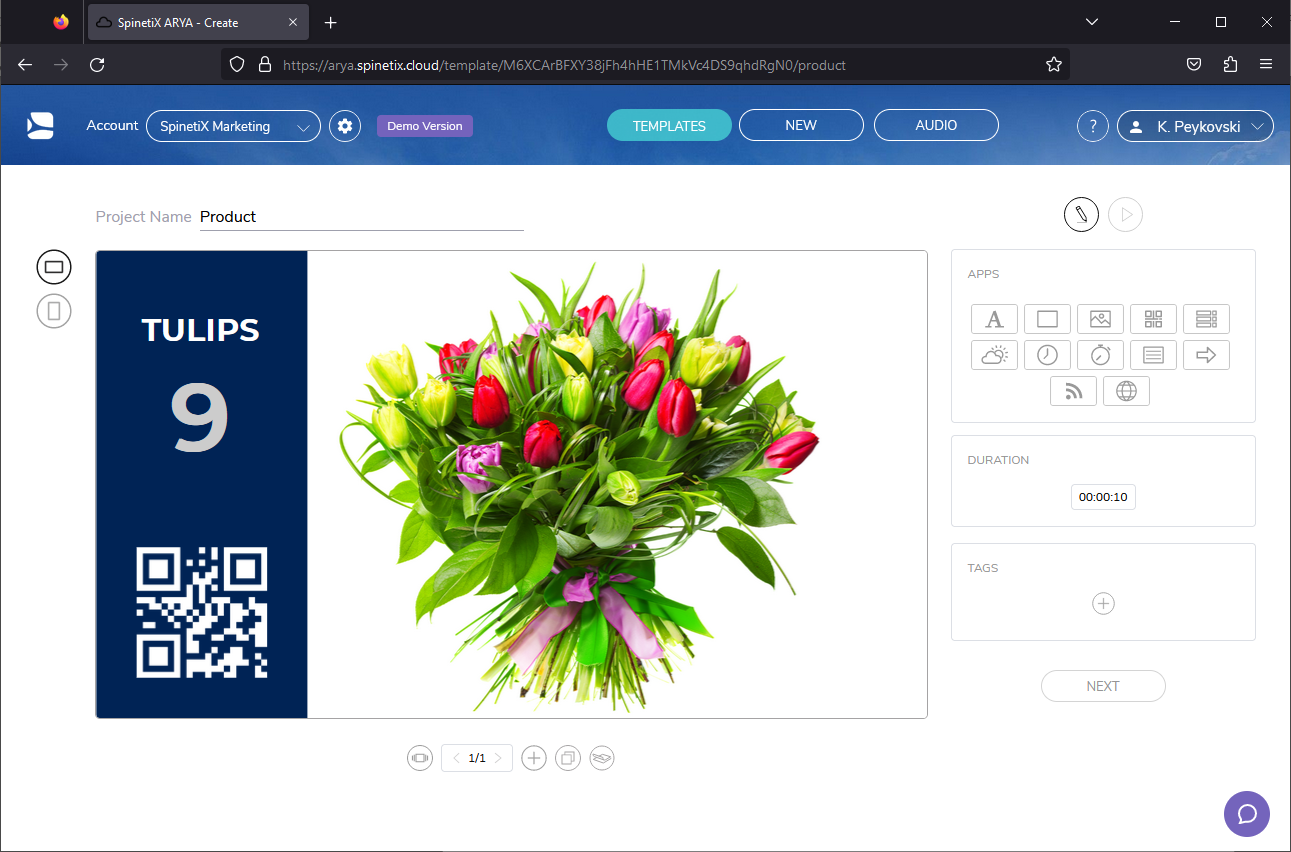The width and height of the screenshot is (1291, 852).
Task: Switch to the TEMPLATES tab
Action: [668, 125]
